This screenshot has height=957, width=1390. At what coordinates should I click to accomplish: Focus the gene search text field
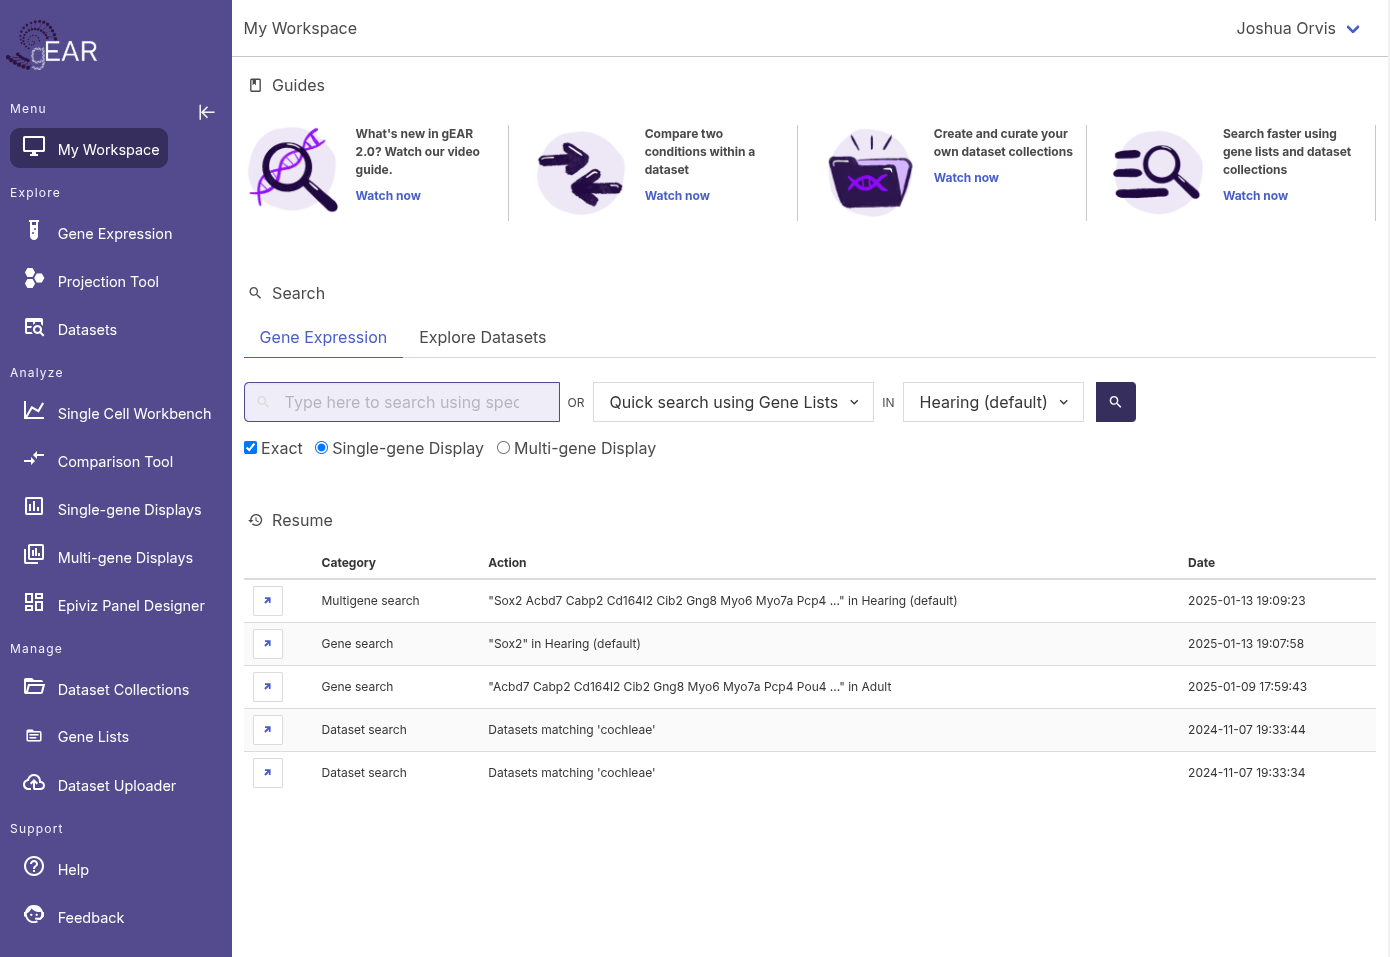point(402,402)
